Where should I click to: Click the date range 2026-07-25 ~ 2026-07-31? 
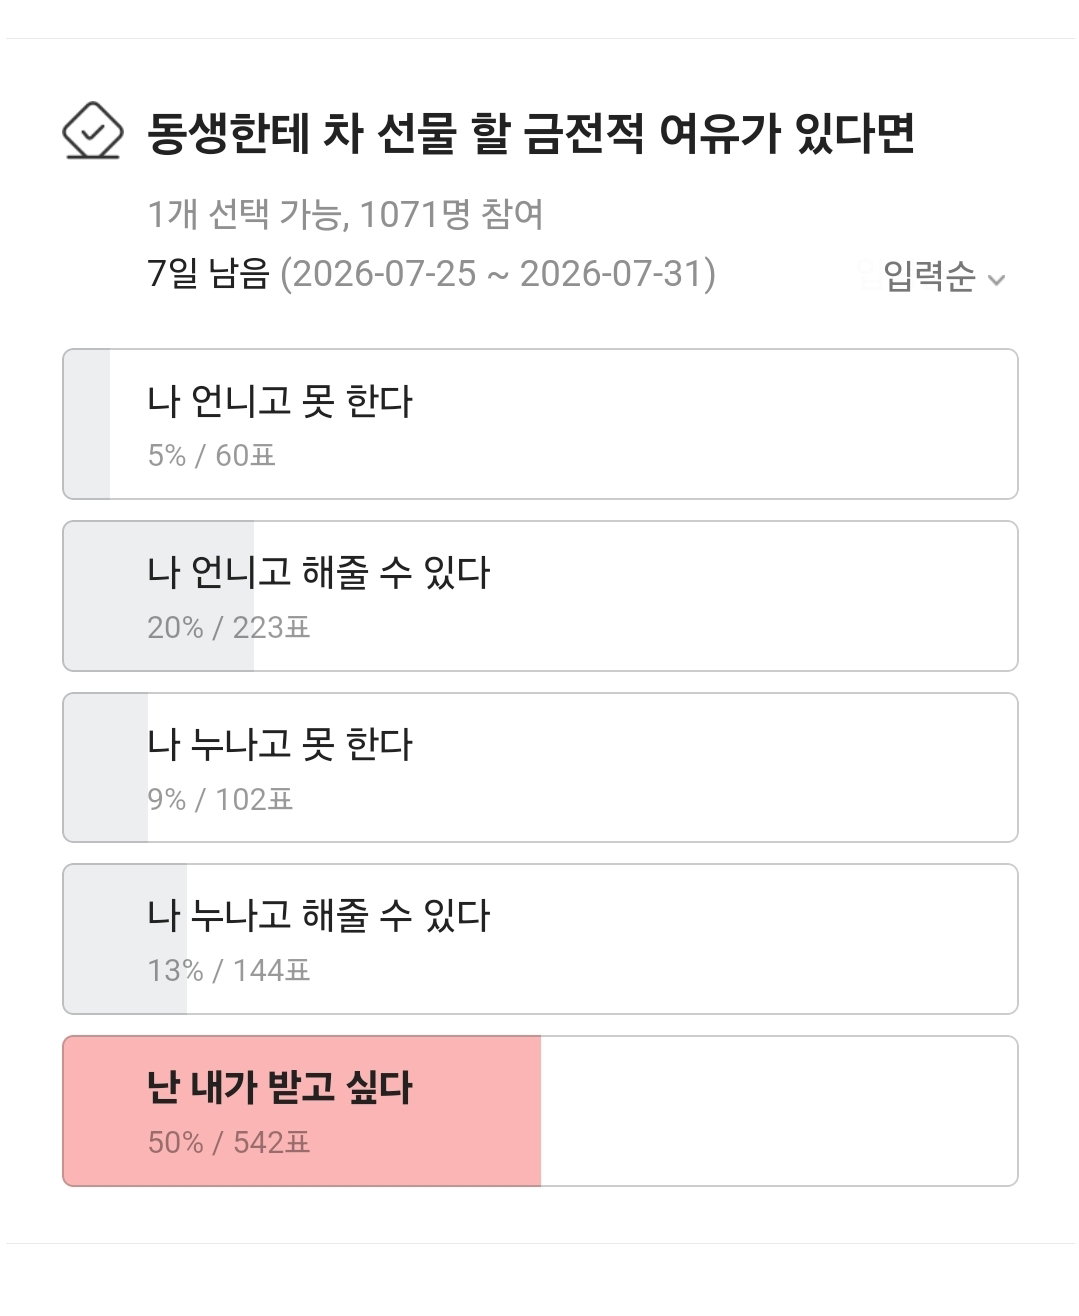[x=498, y=273]
